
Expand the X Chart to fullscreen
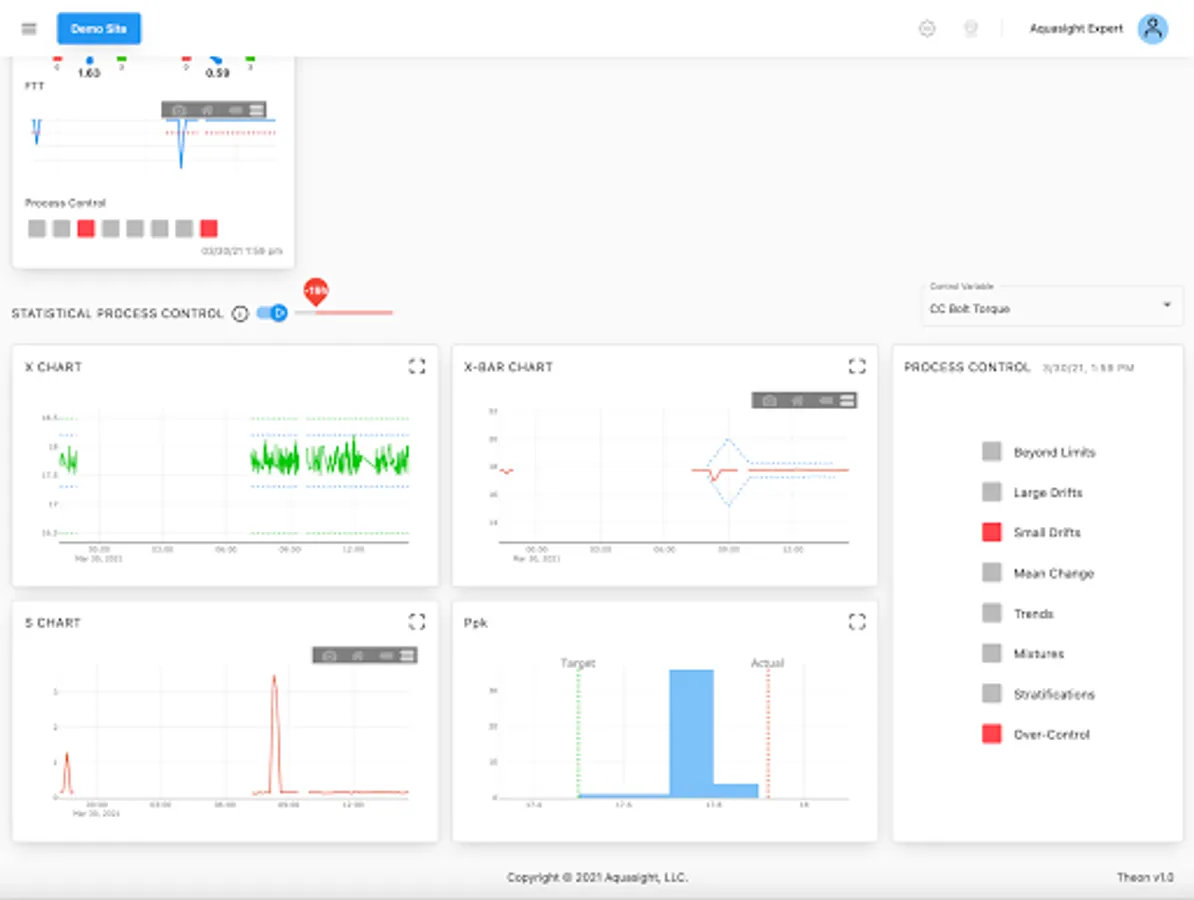coord(417,366)
